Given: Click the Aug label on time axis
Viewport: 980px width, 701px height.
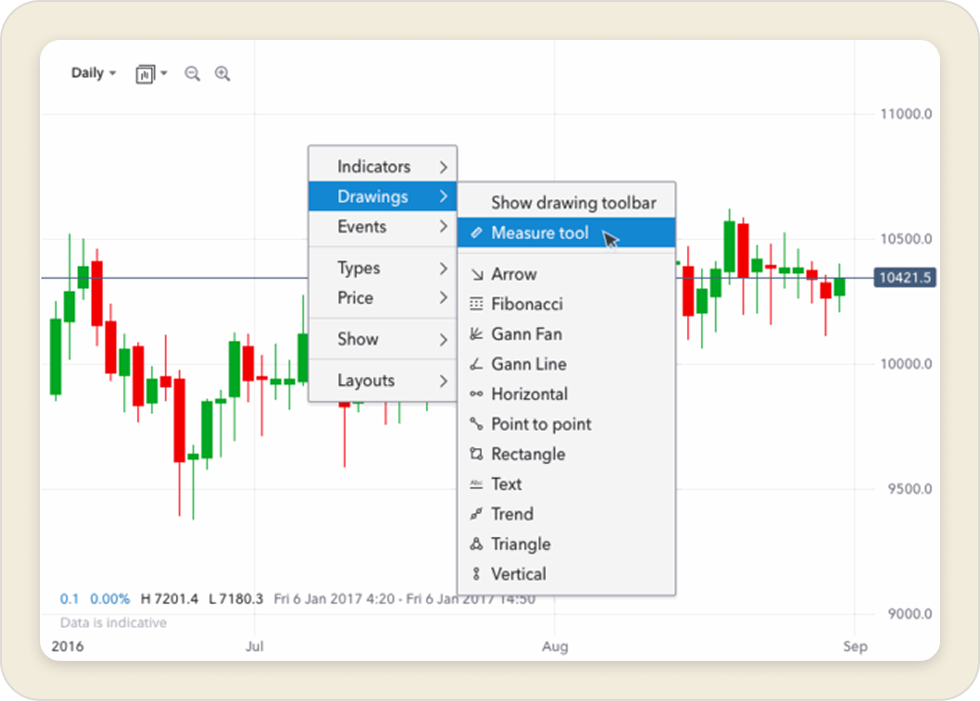Looking at the screenshot, I should tap(555, 647).
